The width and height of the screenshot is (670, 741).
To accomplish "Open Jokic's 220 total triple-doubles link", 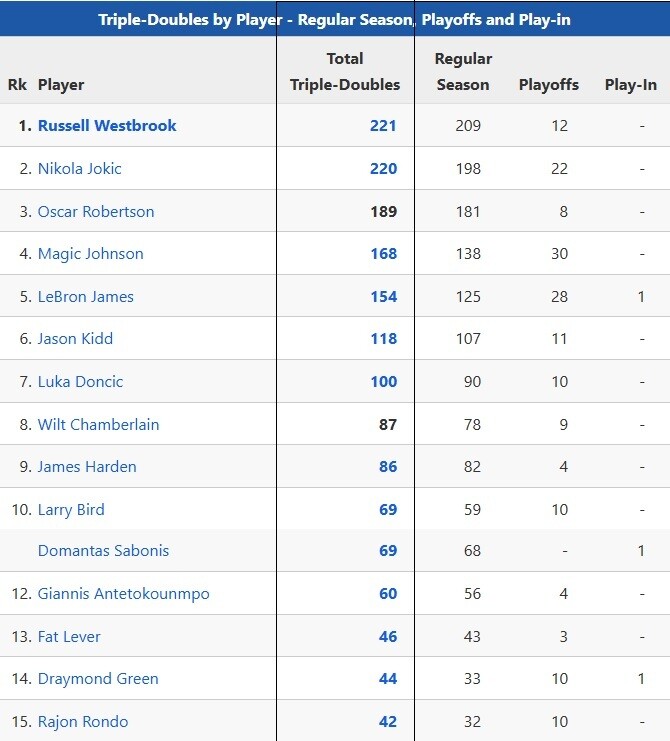I will point(383,169).
